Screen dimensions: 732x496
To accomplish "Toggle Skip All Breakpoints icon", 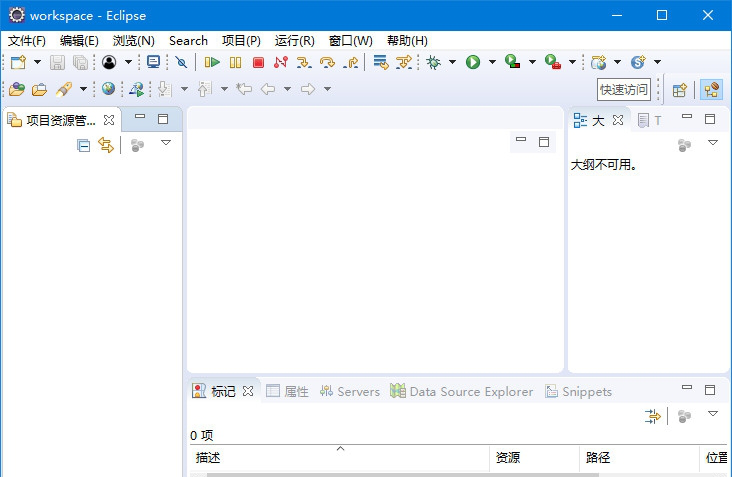I will 181,62.
